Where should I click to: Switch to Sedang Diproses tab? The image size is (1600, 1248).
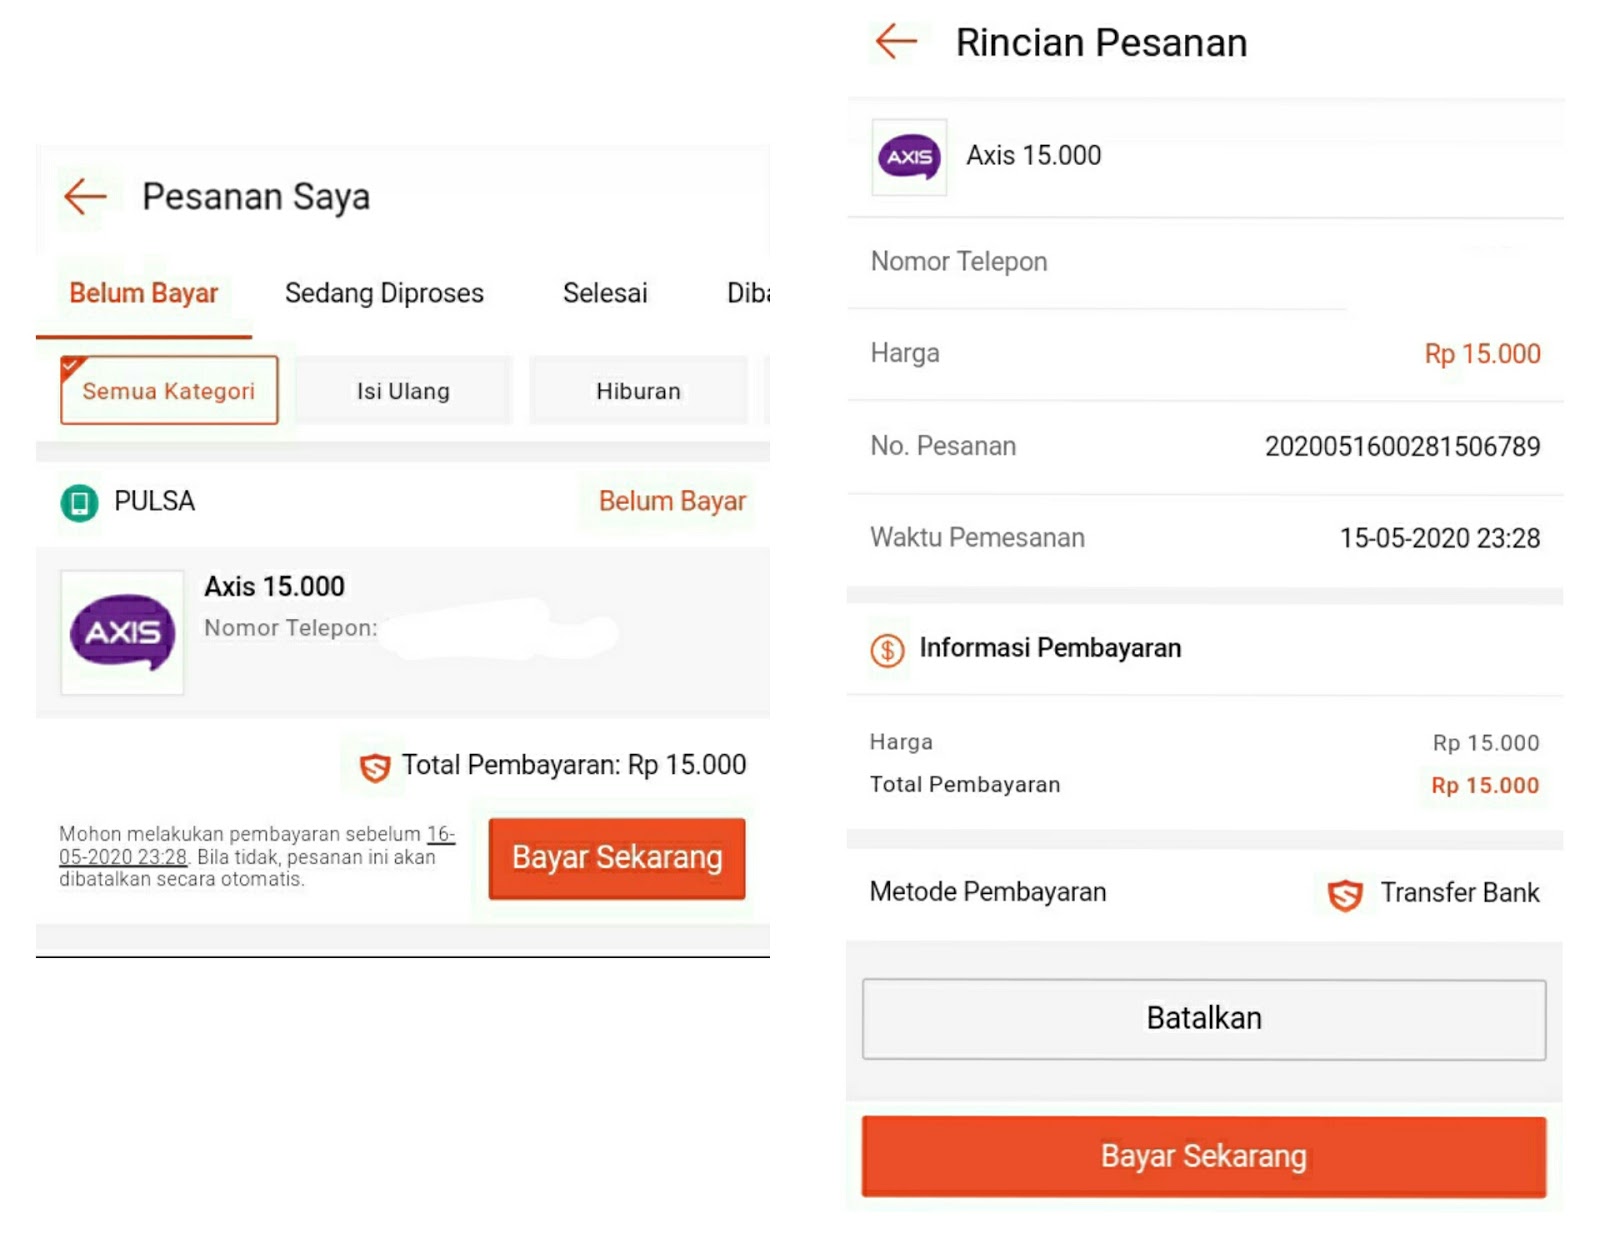tap(384, 293)
